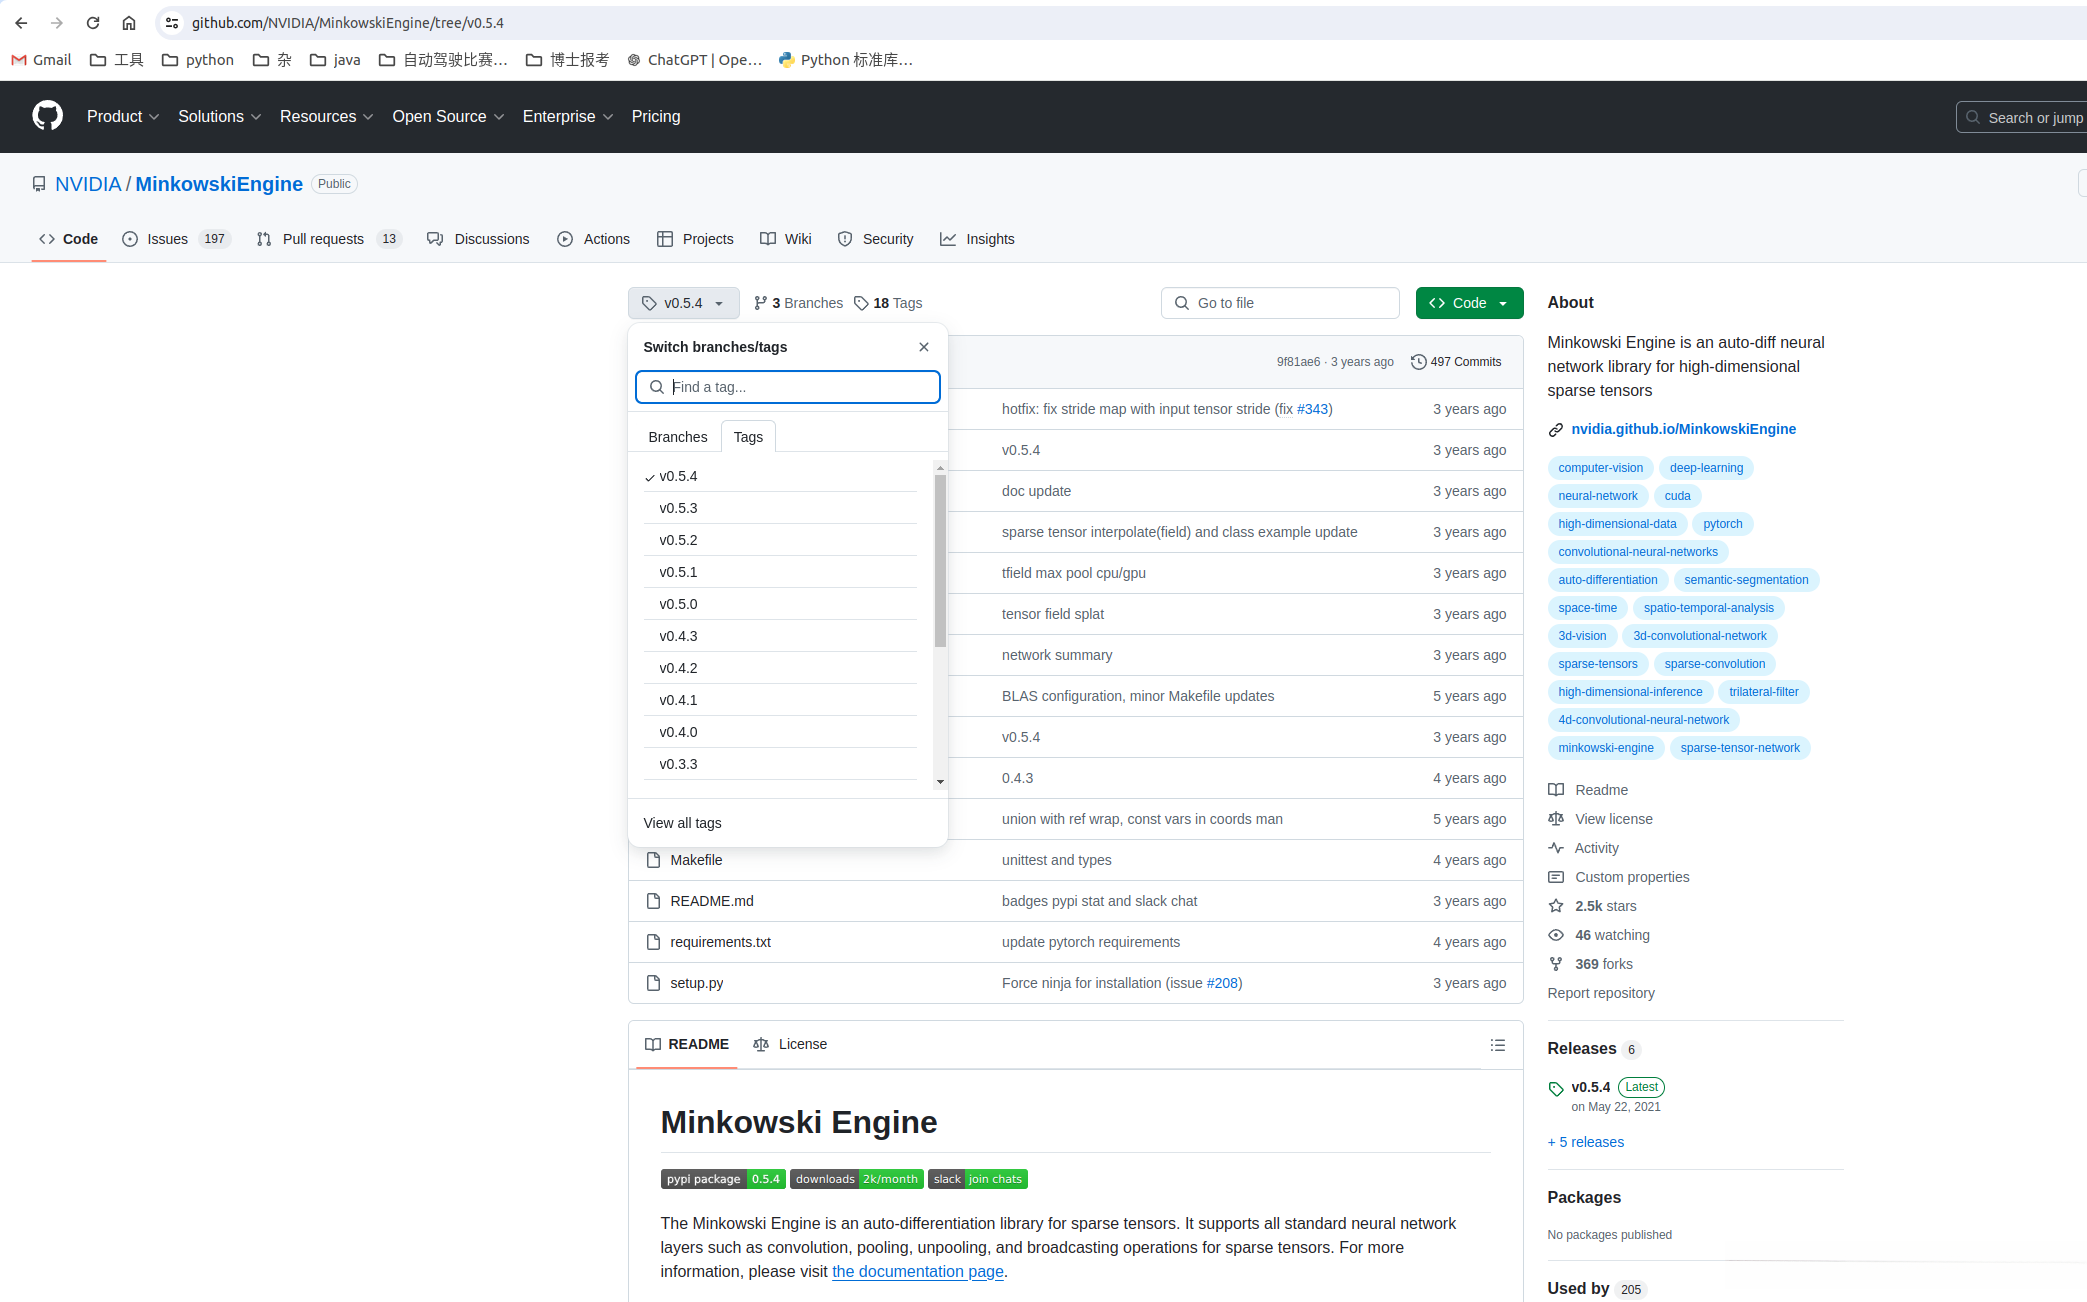Click the browser home icon
Image resolution: width=2087 pixels, height=1302 pixels.
click(129, 22)
